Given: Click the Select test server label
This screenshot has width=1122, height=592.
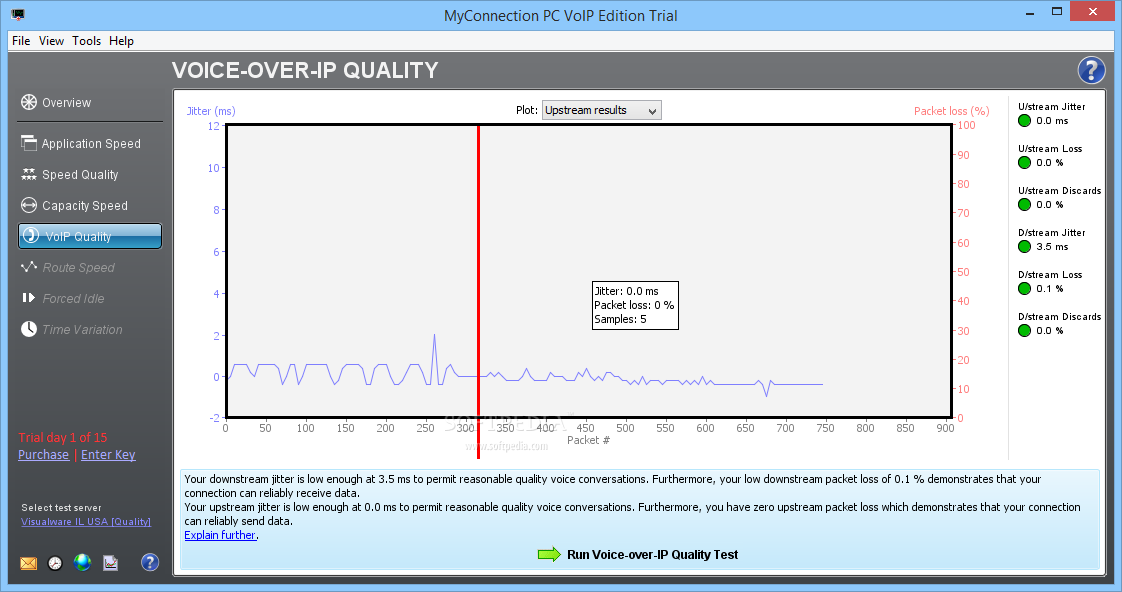Looking at the screenshot, I should point(62,508).
